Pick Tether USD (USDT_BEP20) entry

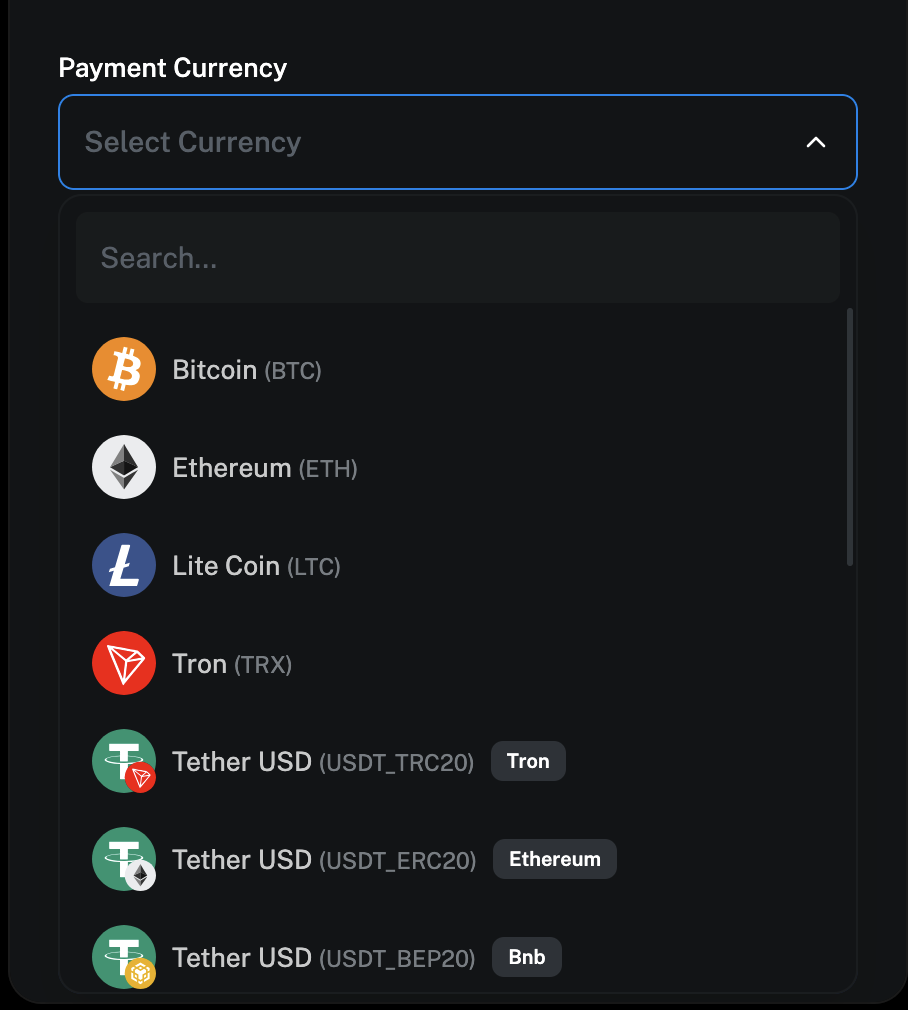pyautogui.click(x=458, y=957)
